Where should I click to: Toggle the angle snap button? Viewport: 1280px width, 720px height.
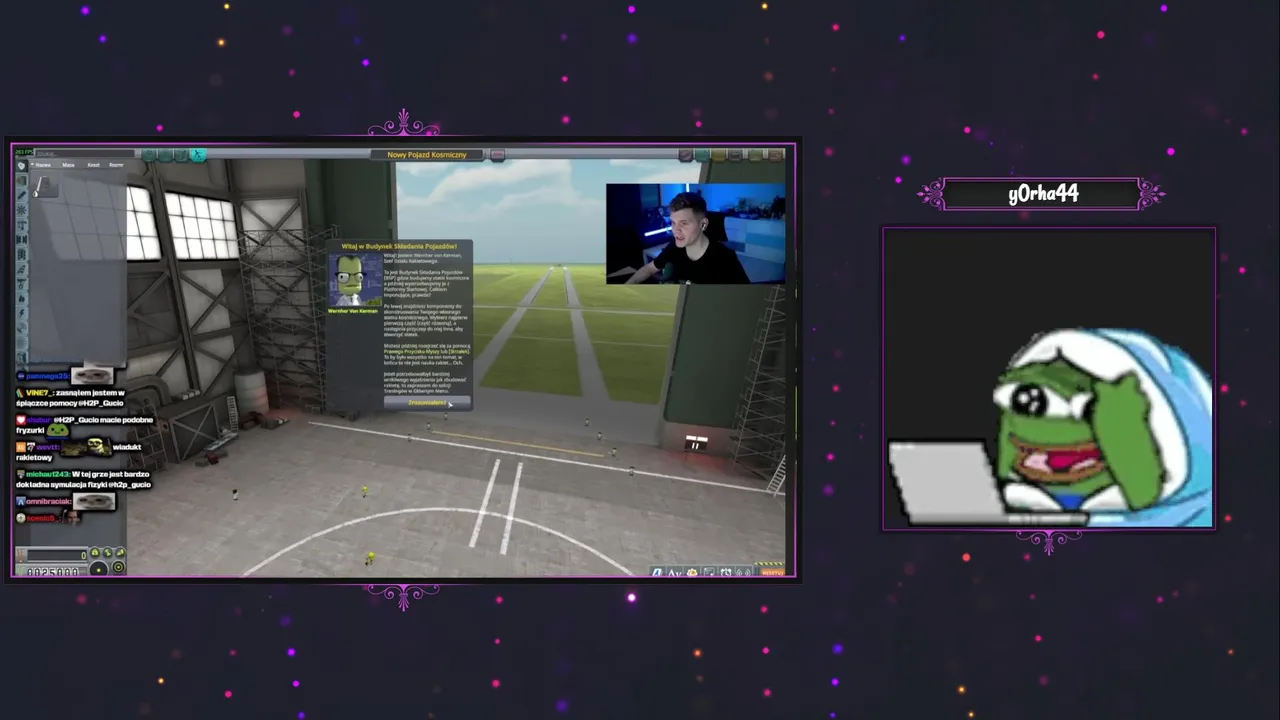point(118,567)
